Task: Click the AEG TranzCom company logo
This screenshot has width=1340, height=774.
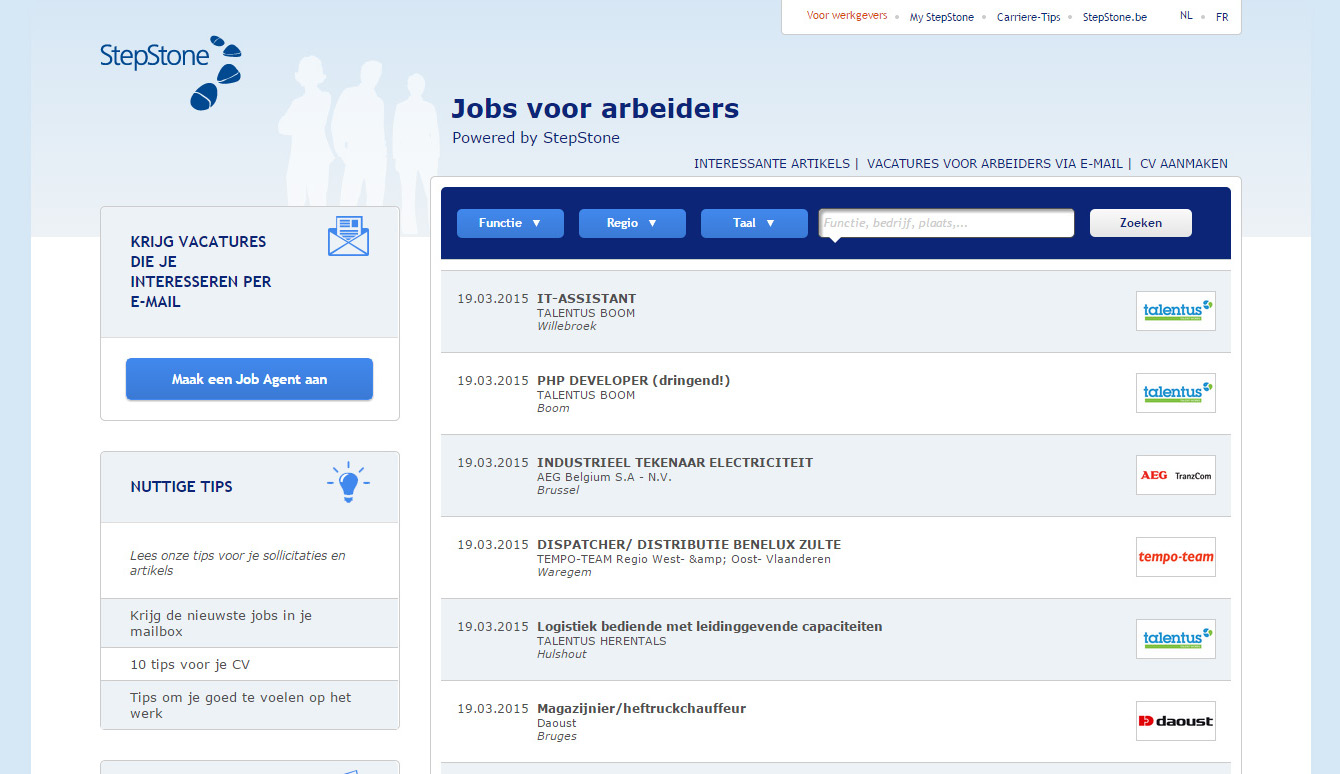Action: (x=1176, y=475)
